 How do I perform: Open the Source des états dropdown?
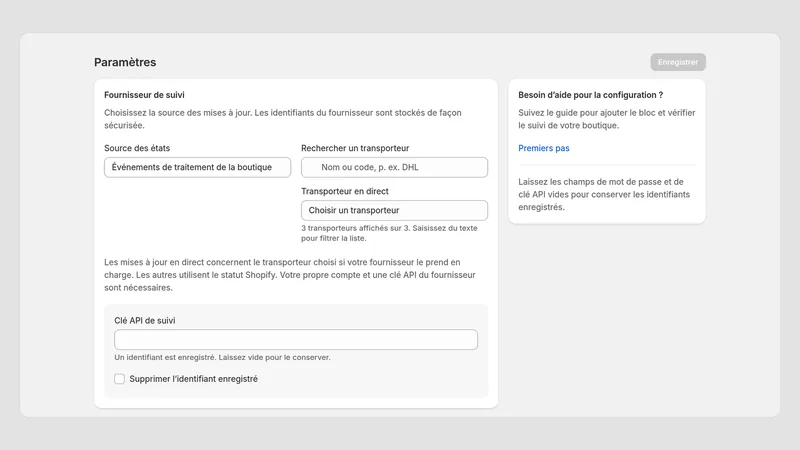click(x=197, y=167)
